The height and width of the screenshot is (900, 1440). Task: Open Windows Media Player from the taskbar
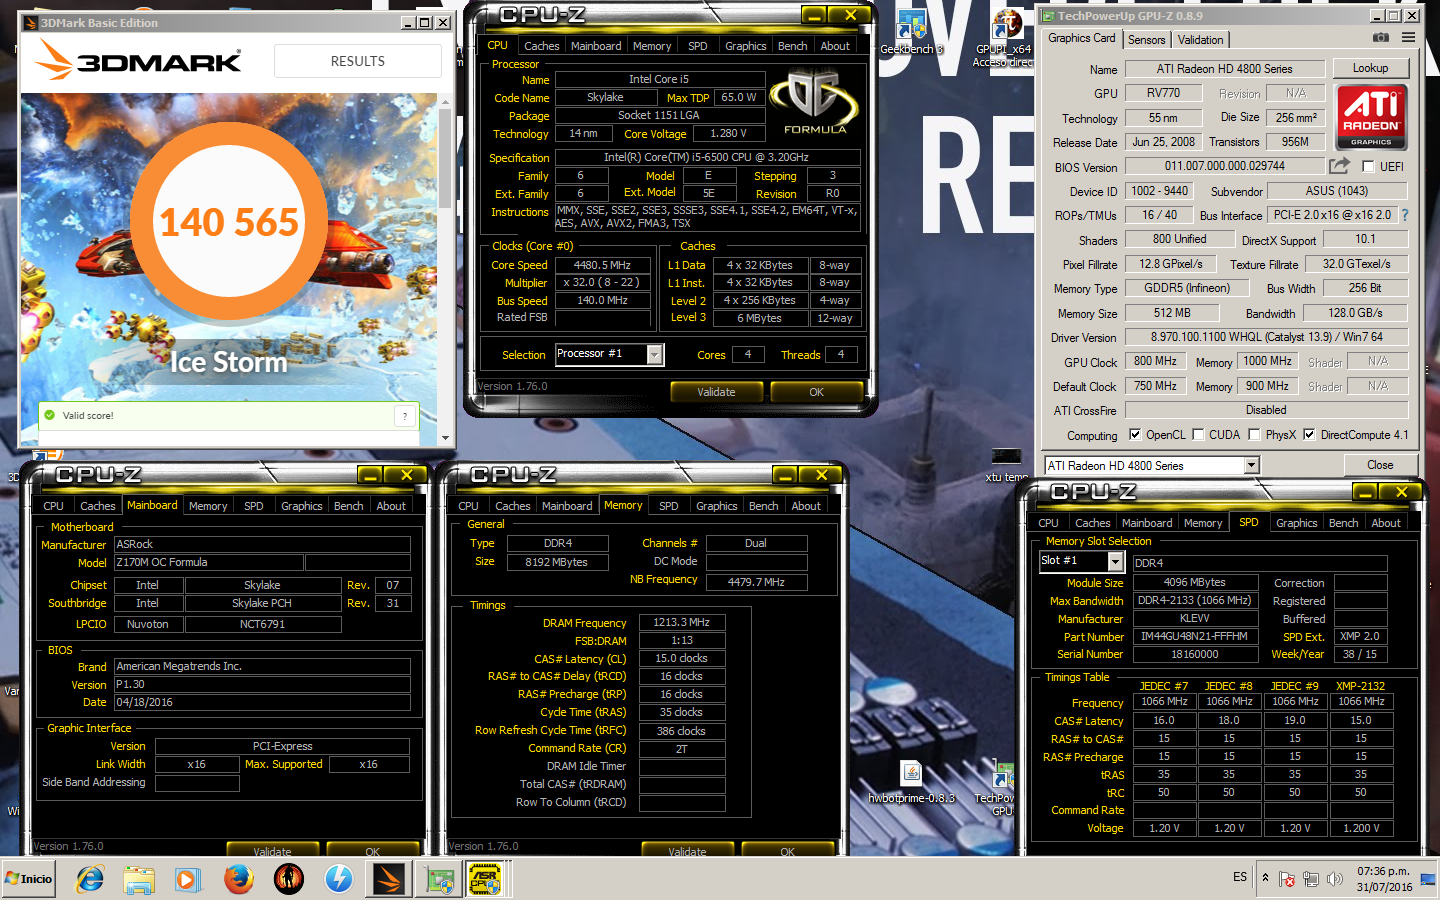(x=187, y=880)
